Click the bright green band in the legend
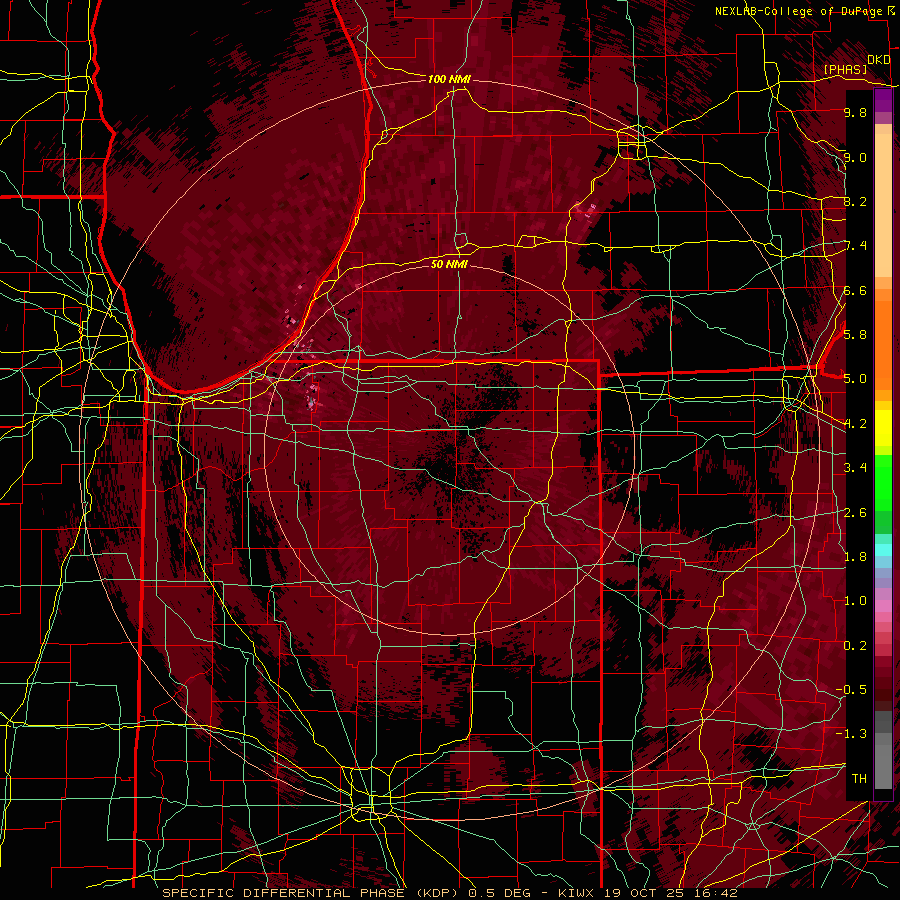Image resolution: width=900 pixels, height=900 pixels. 883,483
